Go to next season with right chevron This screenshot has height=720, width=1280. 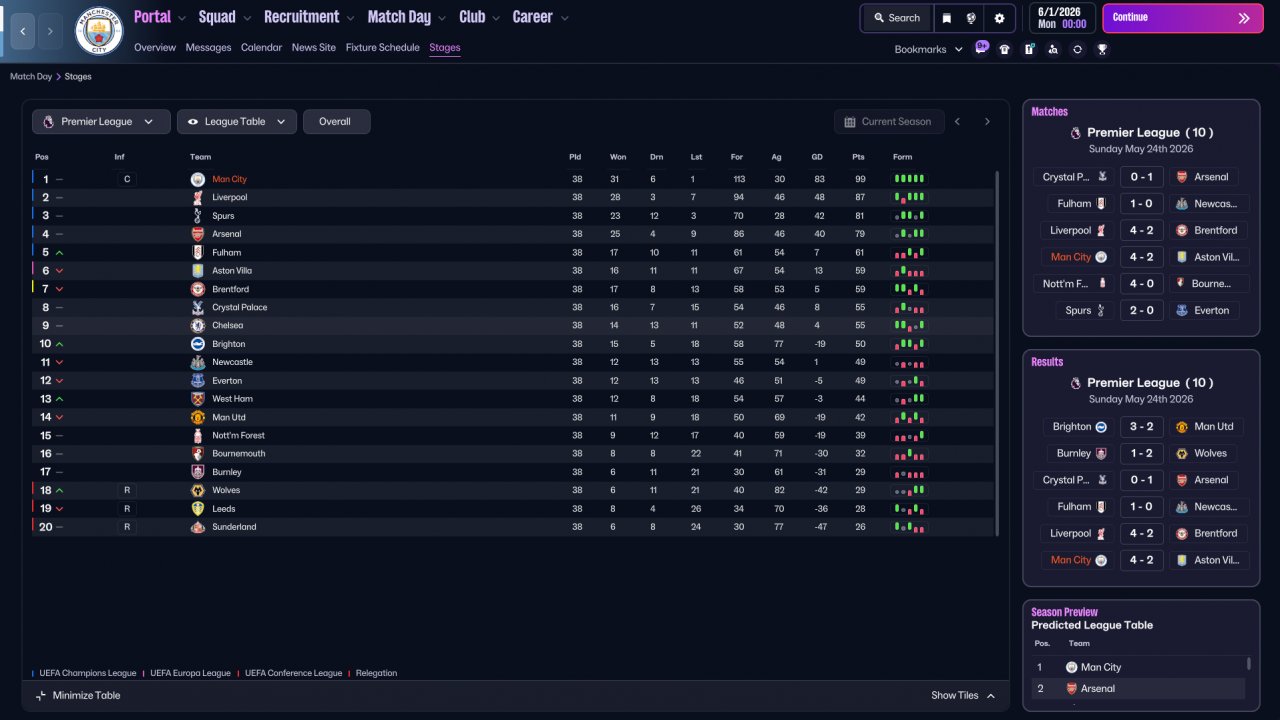coord(987,122)
